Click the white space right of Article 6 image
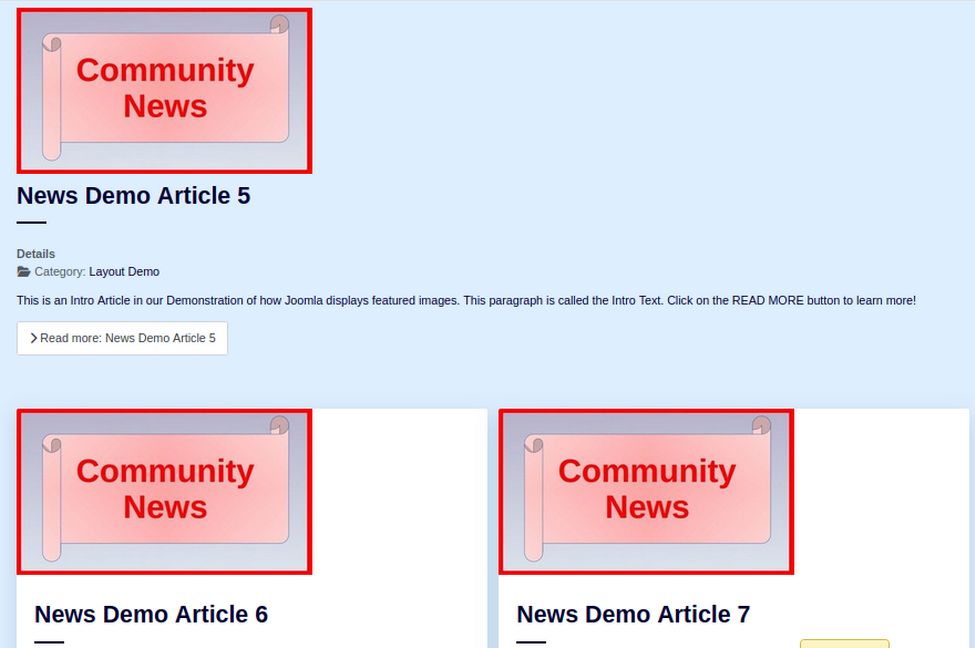The width and height of the screenshot is (975, 648). pos(400,491)
